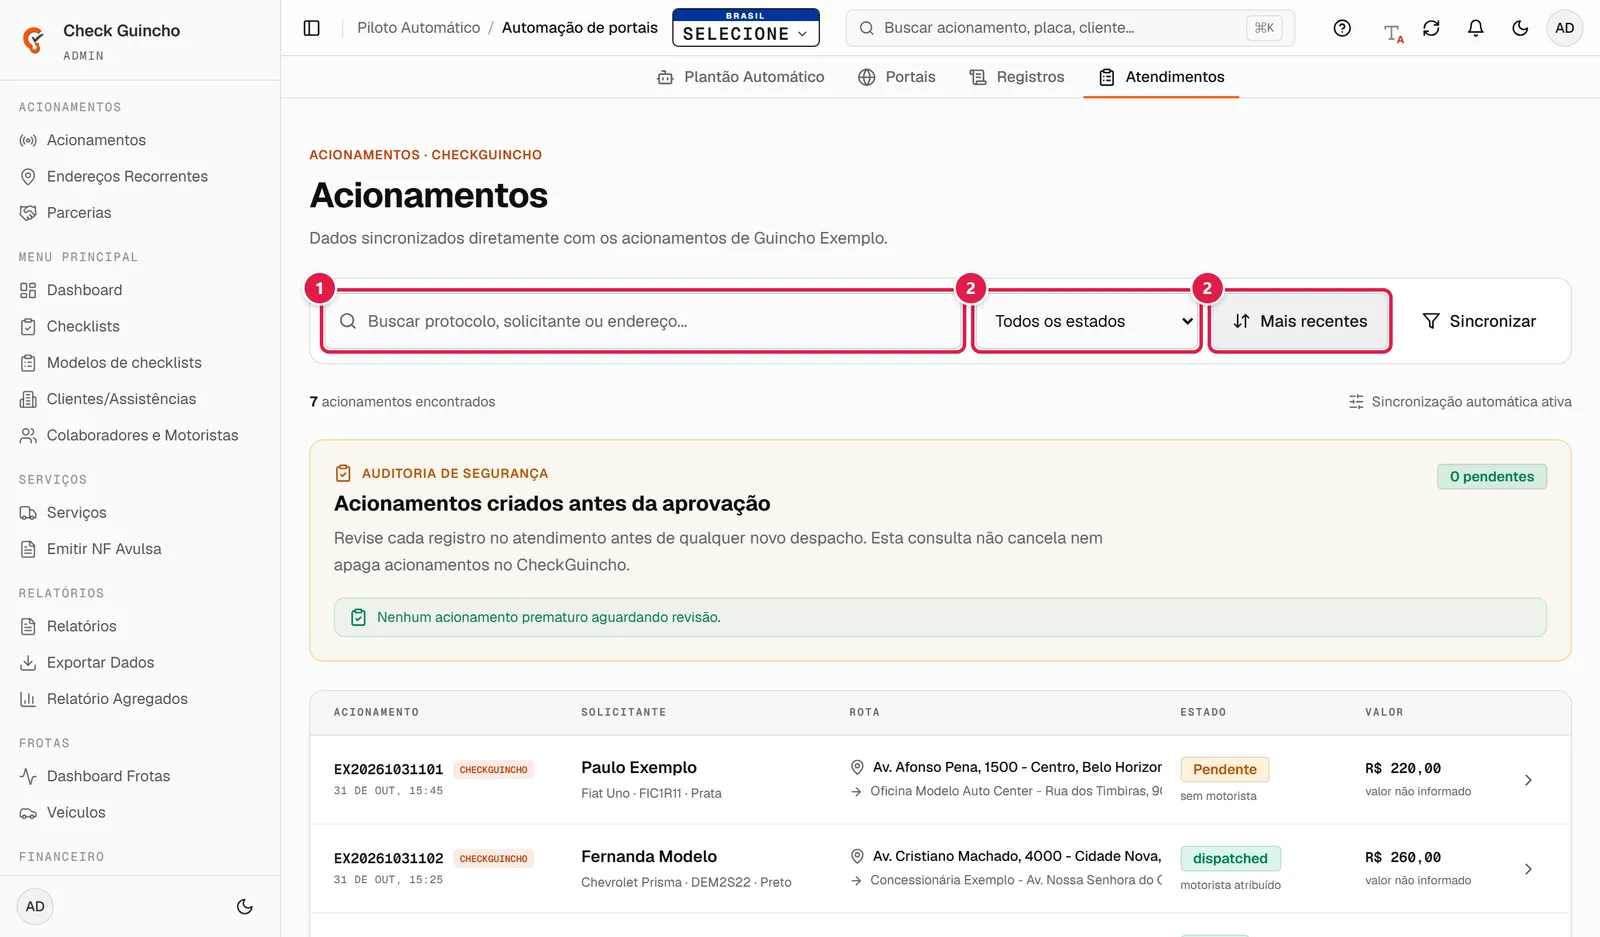Click the Check Guincho logo

(x=34, y=40)
